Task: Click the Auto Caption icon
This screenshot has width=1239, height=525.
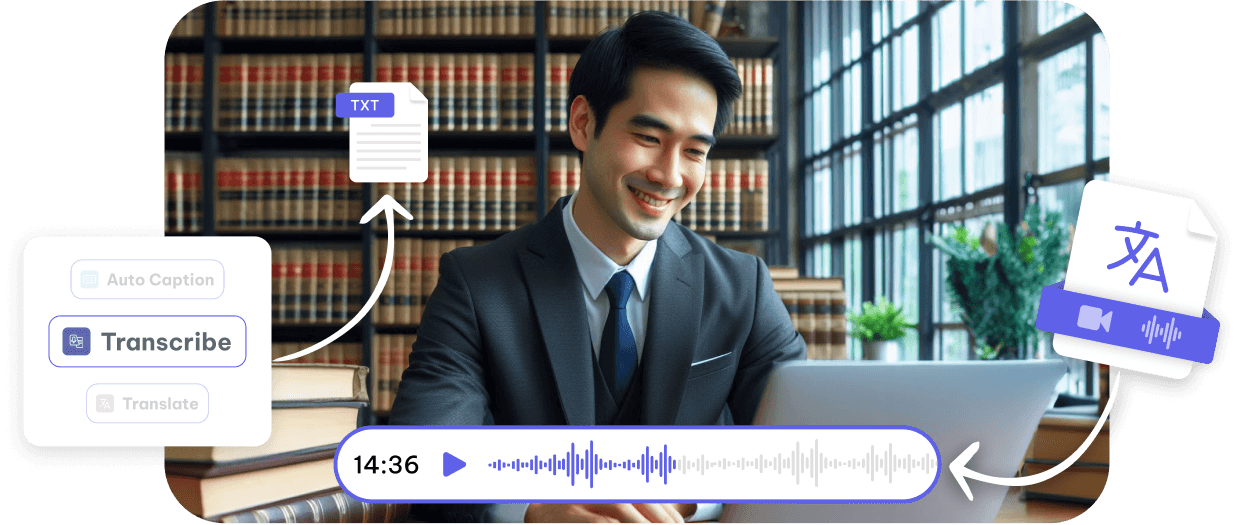Action: click(89, 280)
